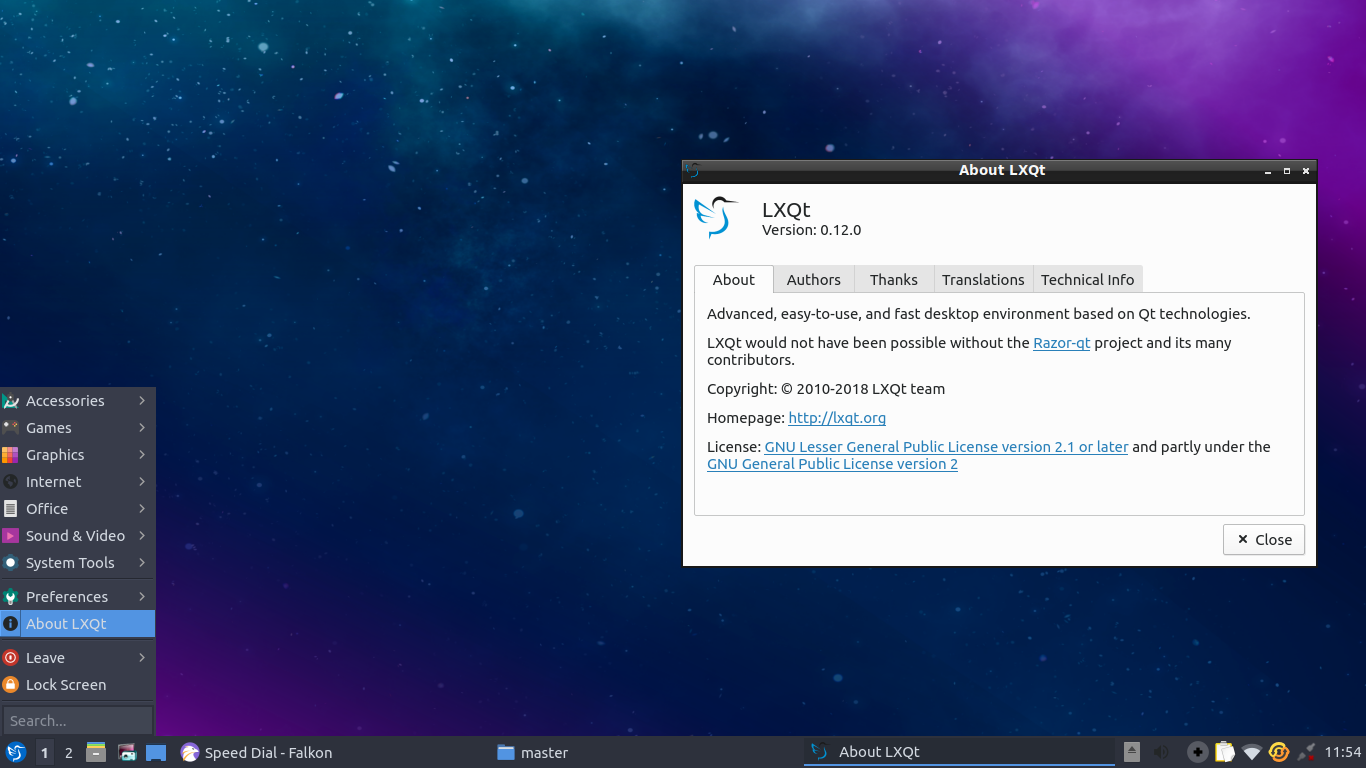Choose Lock Screen from the menu

point(78,685)
